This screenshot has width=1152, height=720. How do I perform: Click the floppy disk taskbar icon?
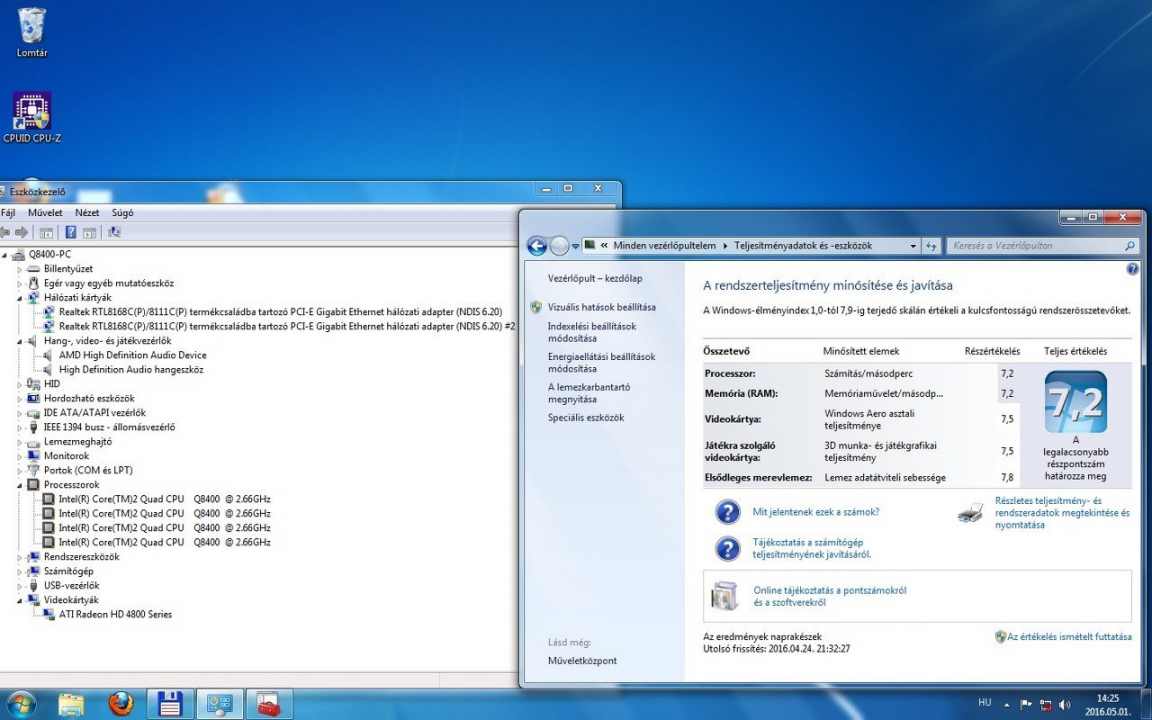170,705
